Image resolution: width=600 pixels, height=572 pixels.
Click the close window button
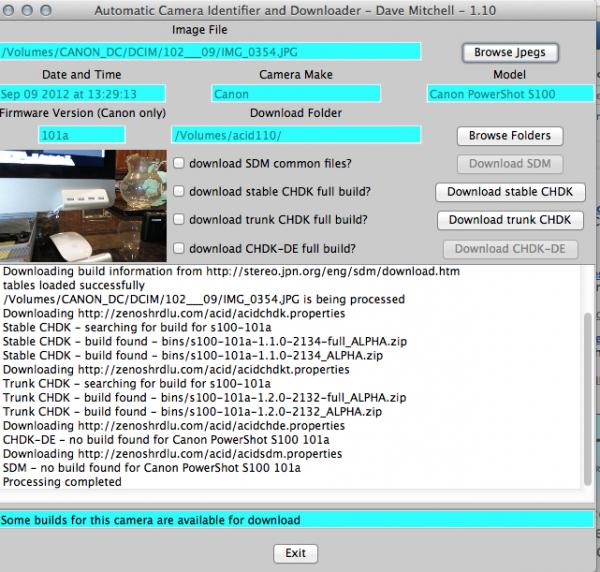point(8,10)
